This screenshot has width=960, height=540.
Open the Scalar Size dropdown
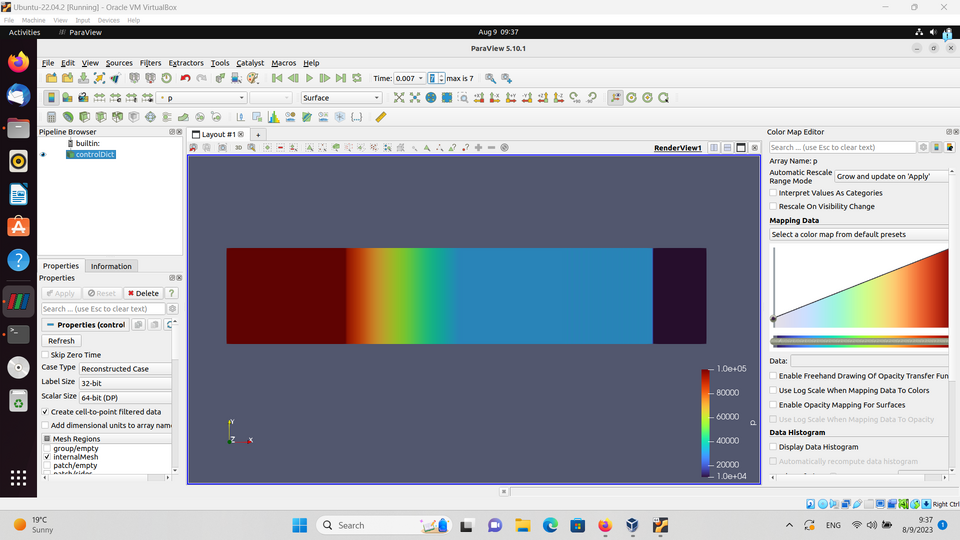[125, 398]
